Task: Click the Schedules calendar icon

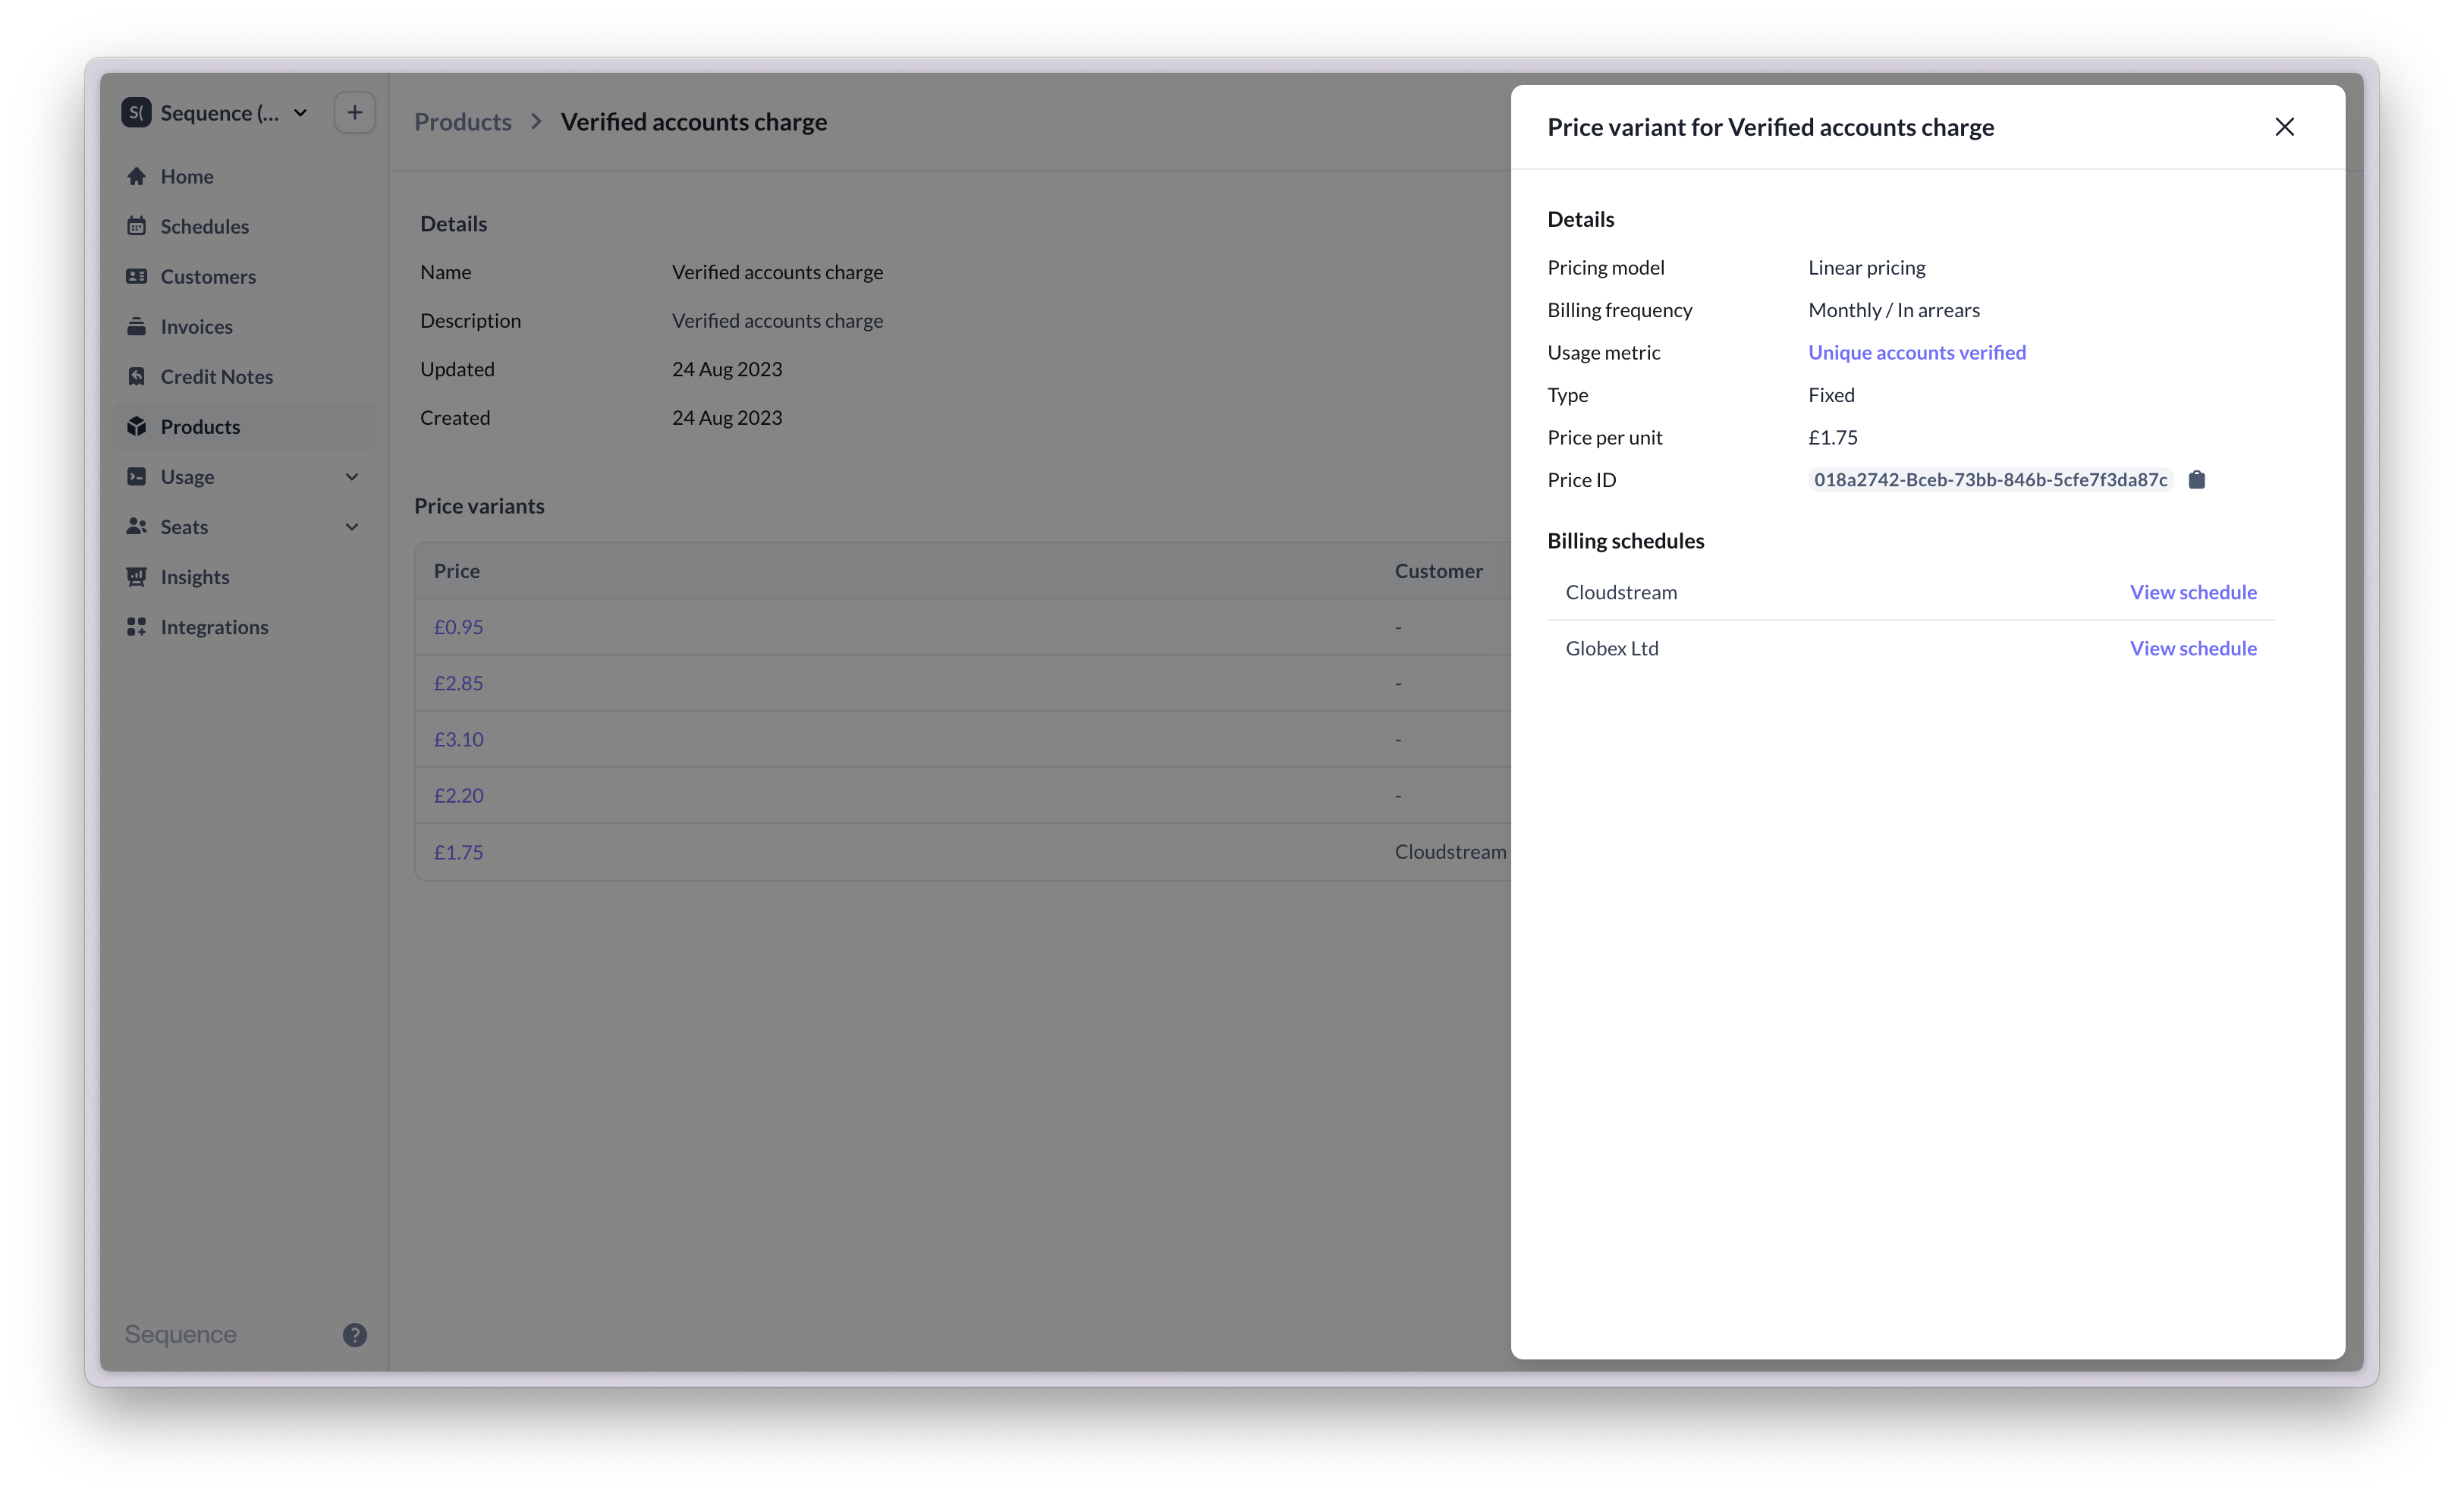Action: (x=137, y=226)
